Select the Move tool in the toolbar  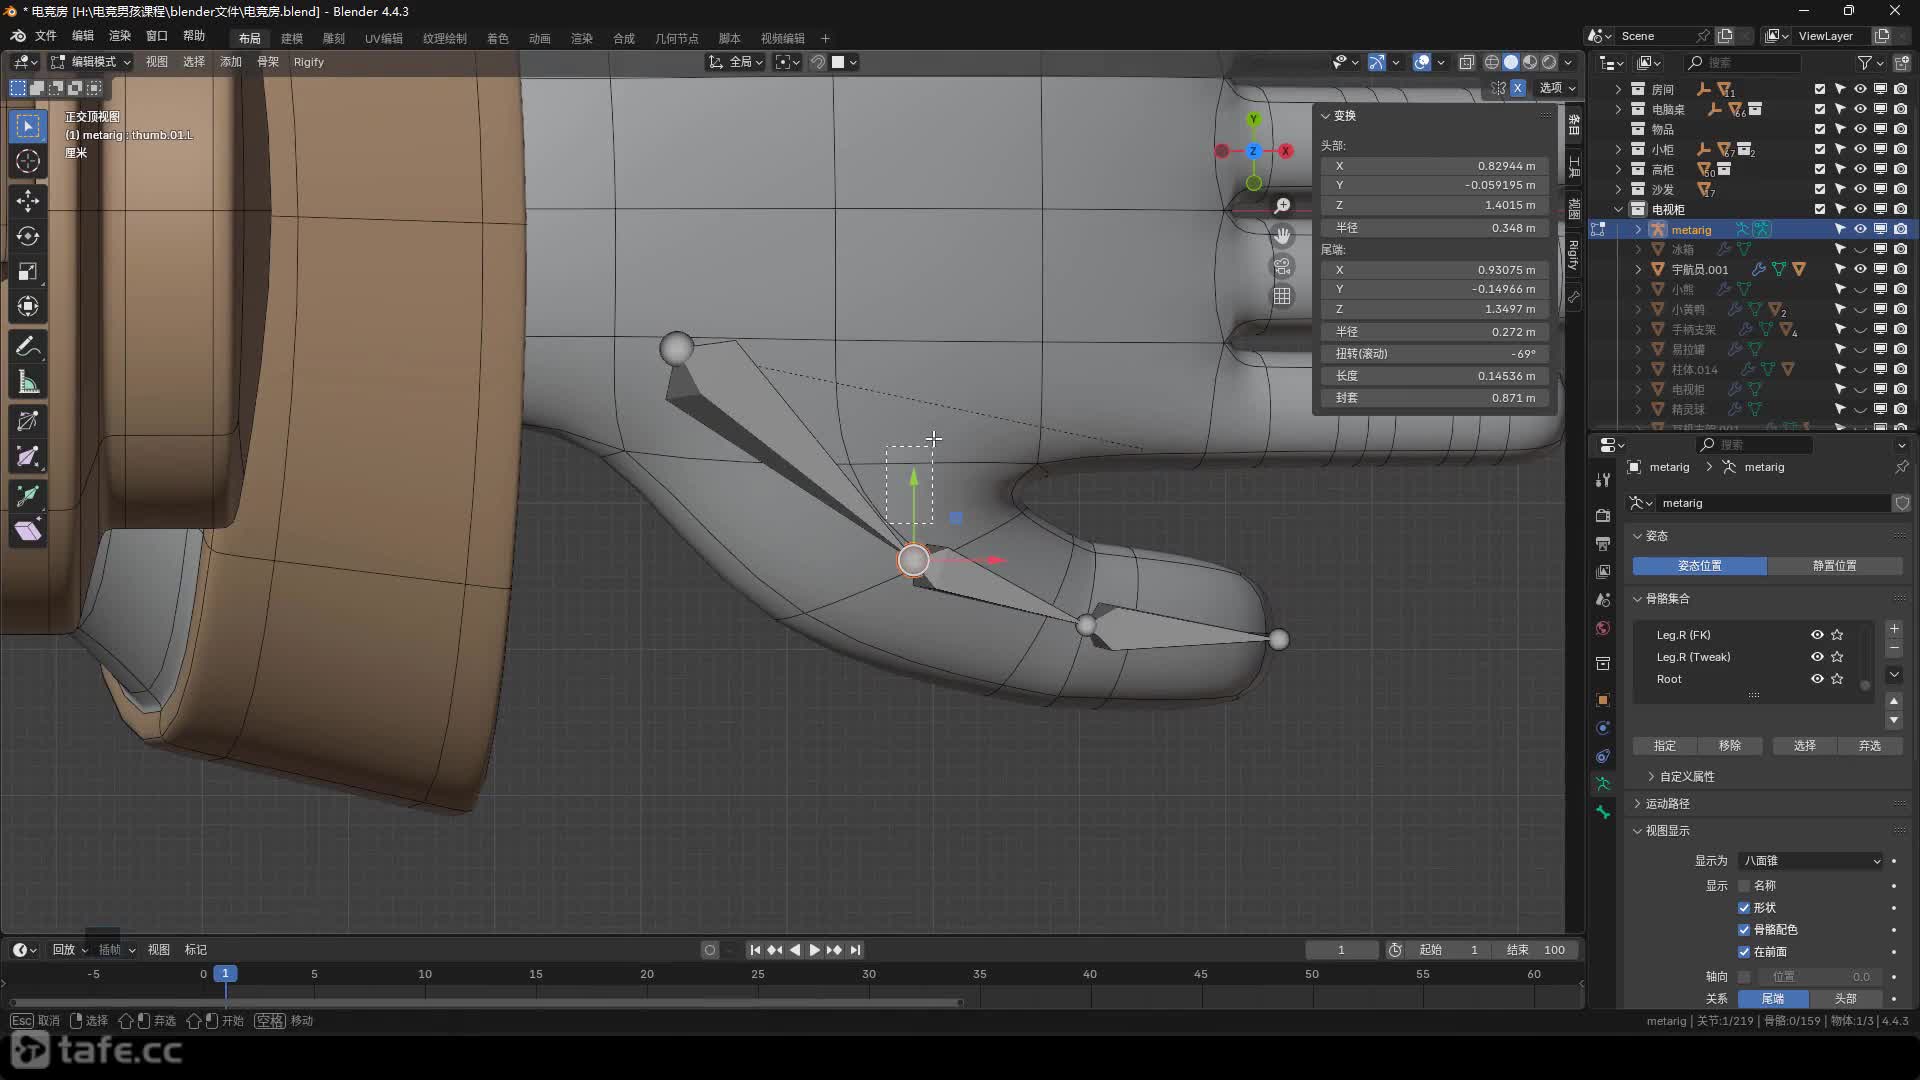click(x=28, y=201)
